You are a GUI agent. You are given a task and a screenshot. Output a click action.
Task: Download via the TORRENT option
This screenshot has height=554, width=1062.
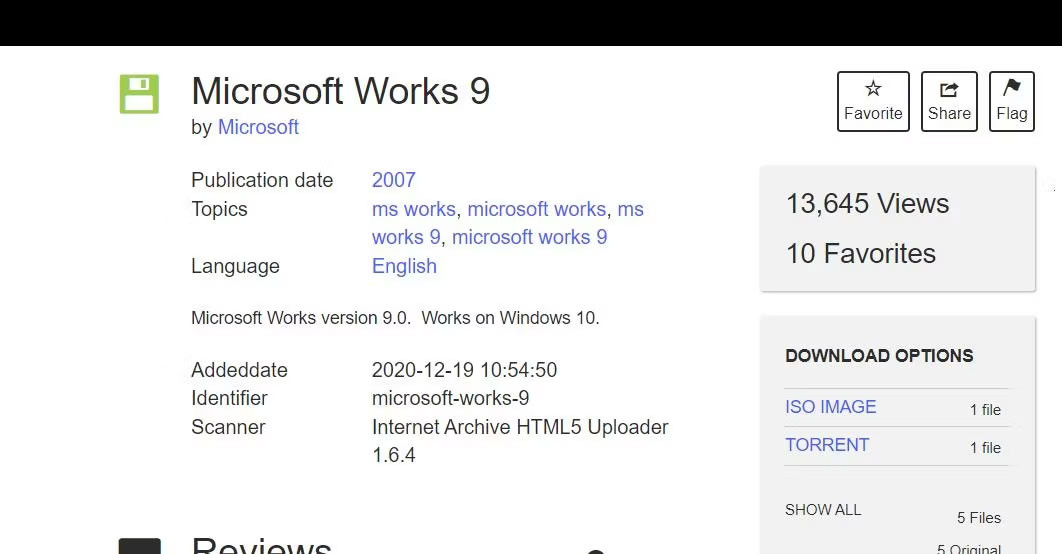[827, 445]
